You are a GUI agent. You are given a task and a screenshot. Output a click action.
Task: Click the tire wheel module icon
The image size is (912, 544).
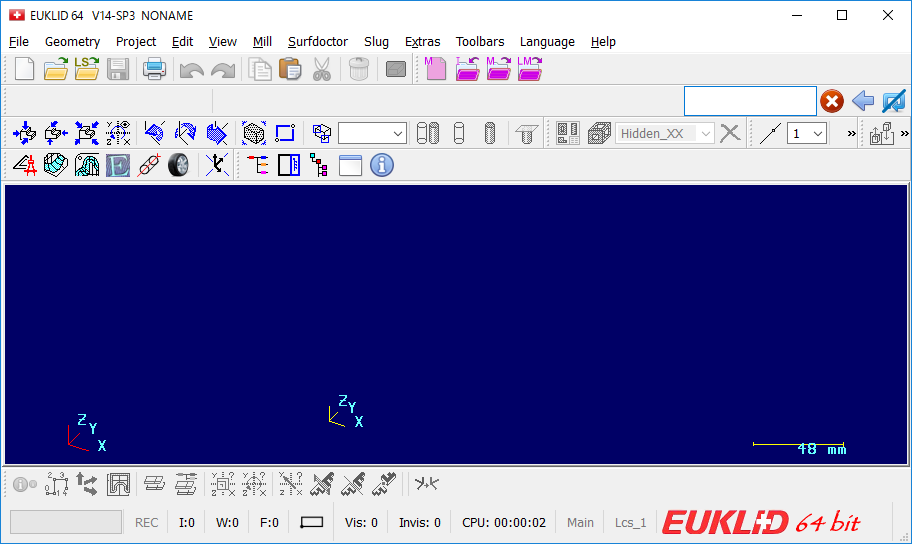pos(179,165)
